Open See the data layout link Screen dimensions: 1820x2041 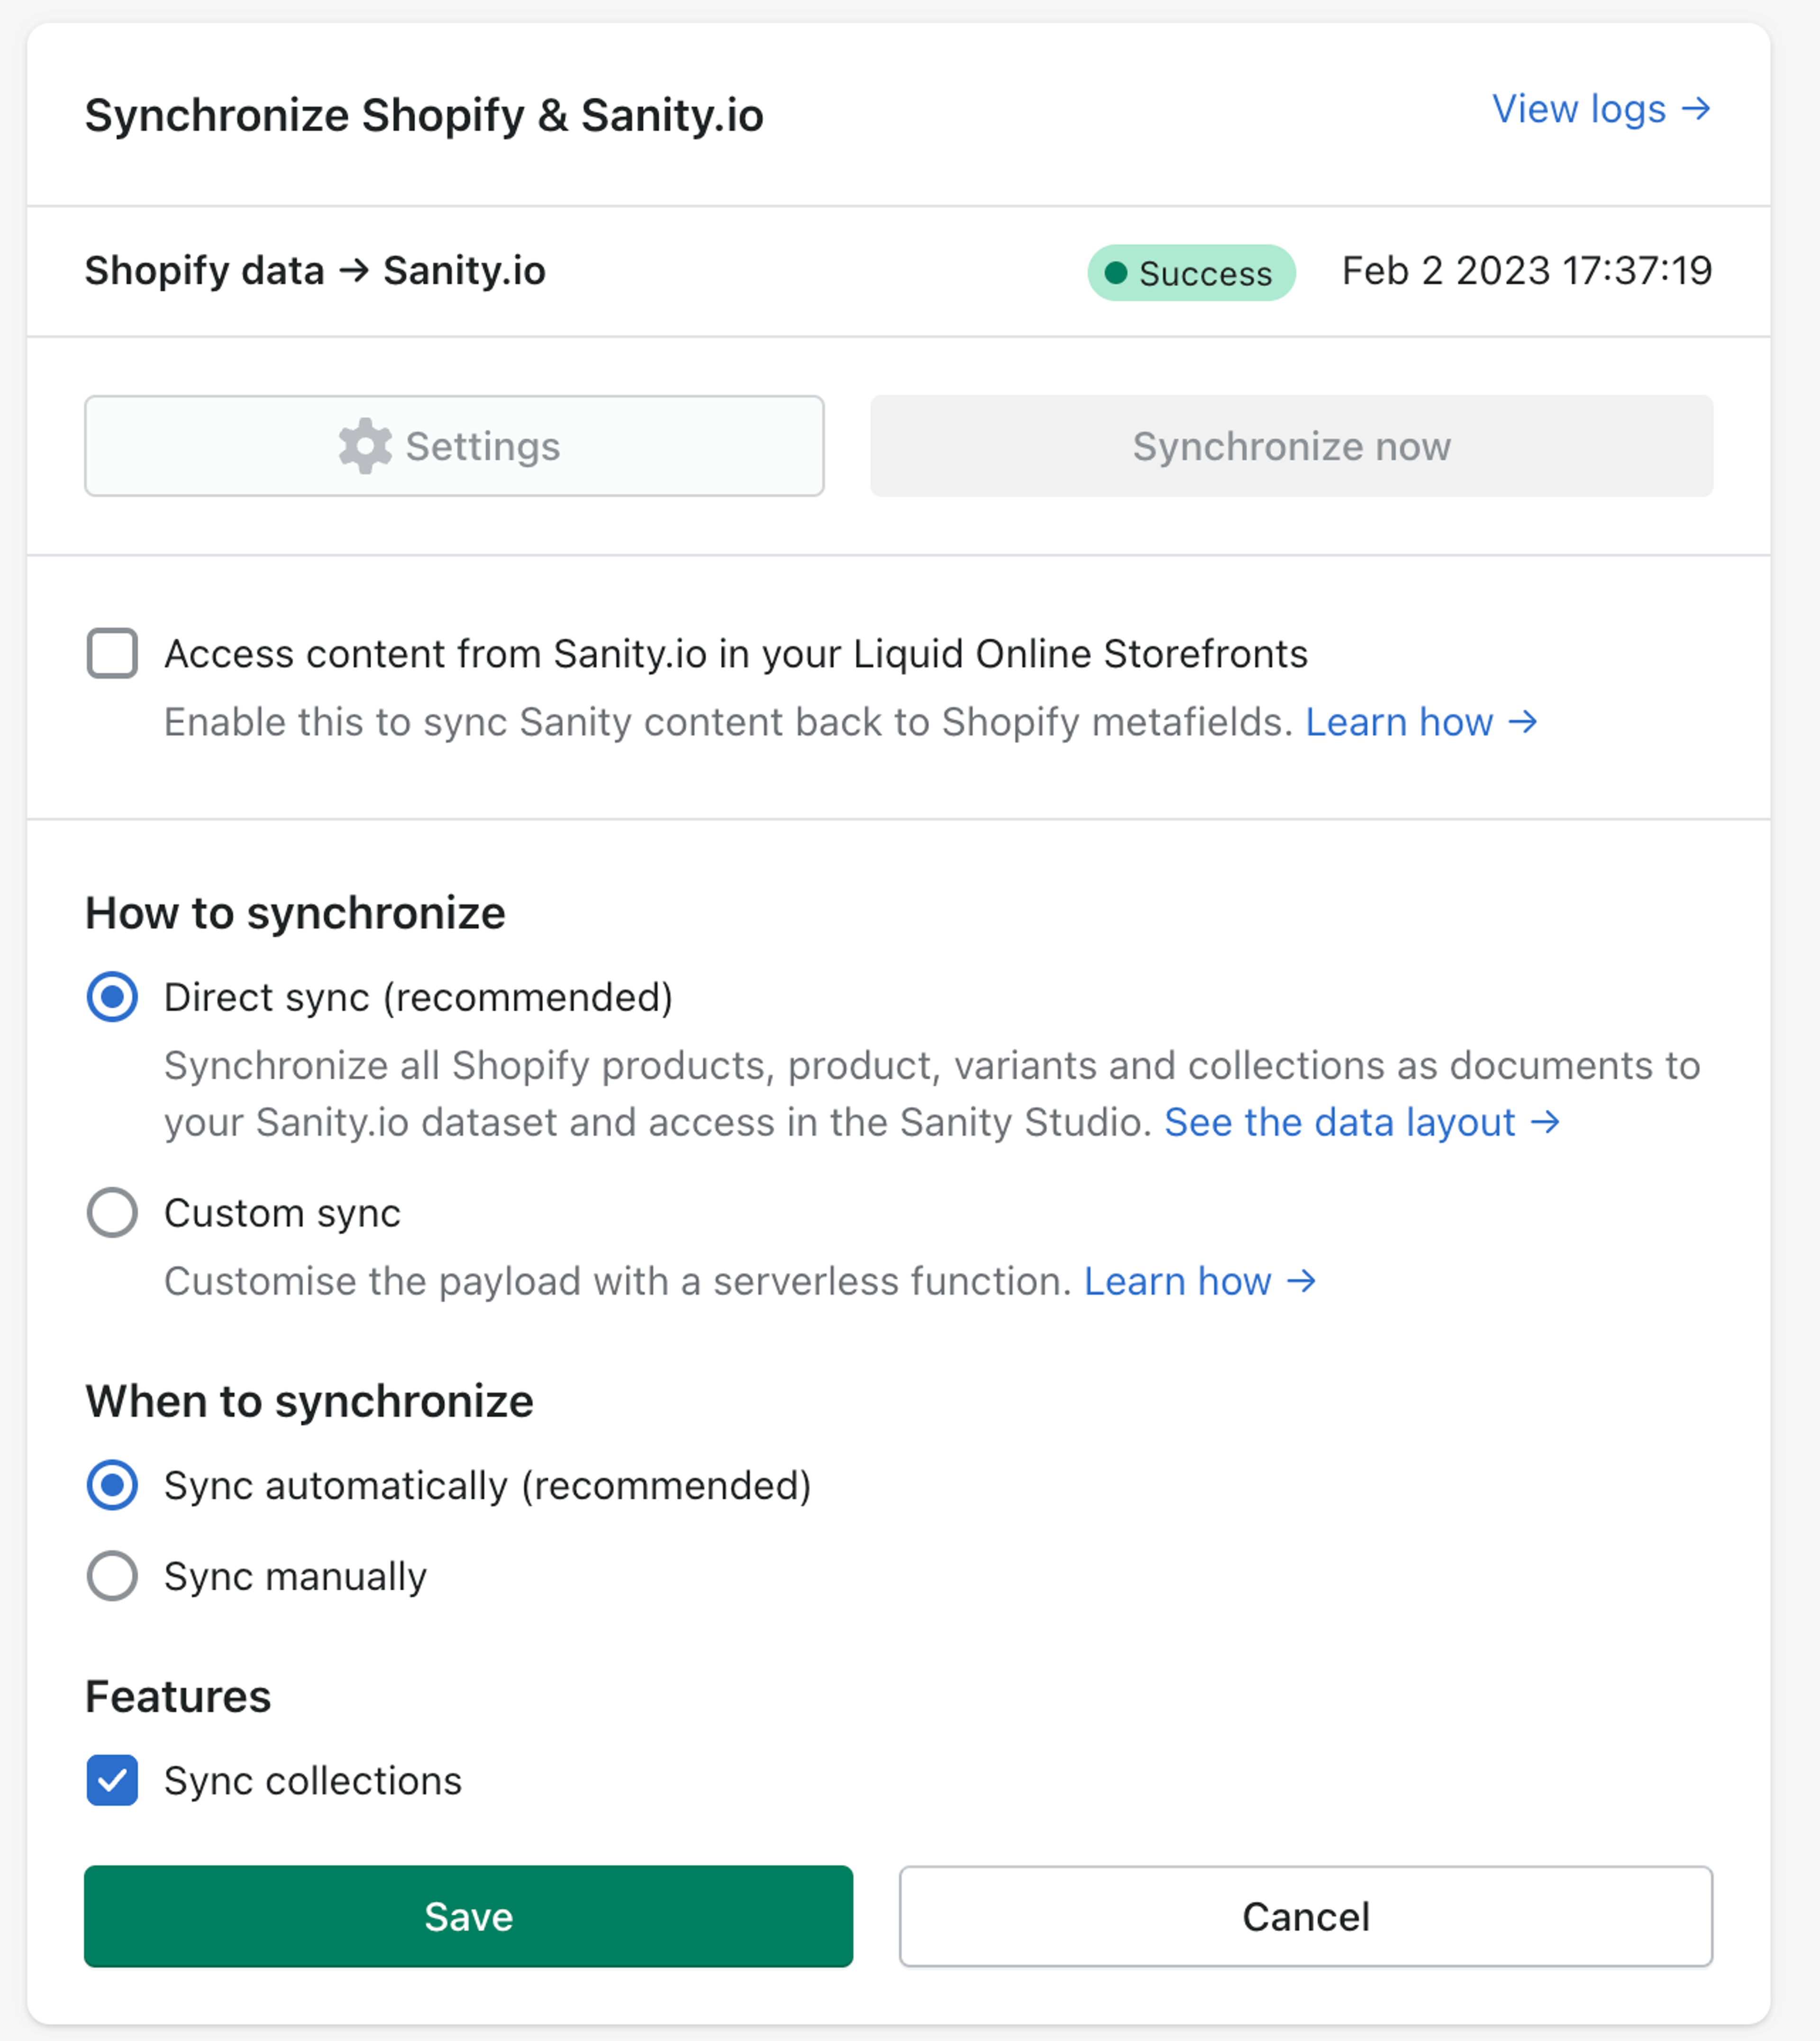click(x=1340, y=1122)
